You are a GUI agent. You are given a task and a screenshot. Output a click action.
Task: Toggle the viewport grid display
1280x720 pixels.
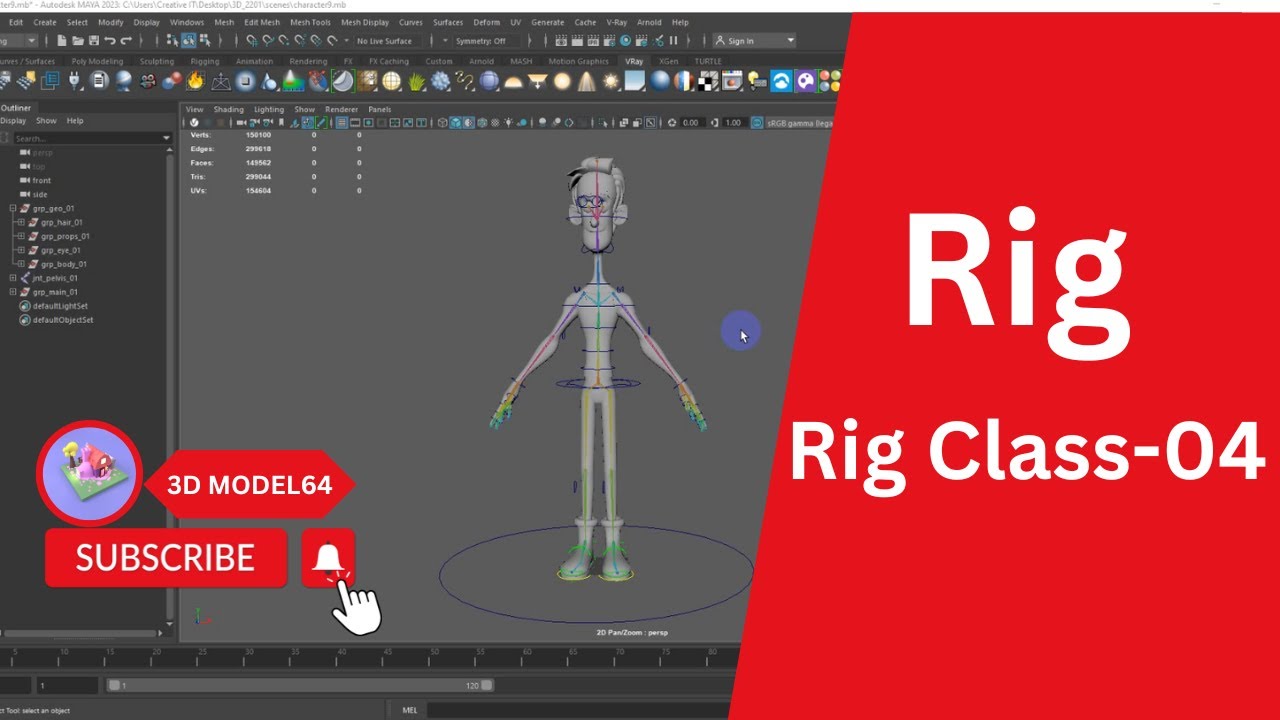341,122
